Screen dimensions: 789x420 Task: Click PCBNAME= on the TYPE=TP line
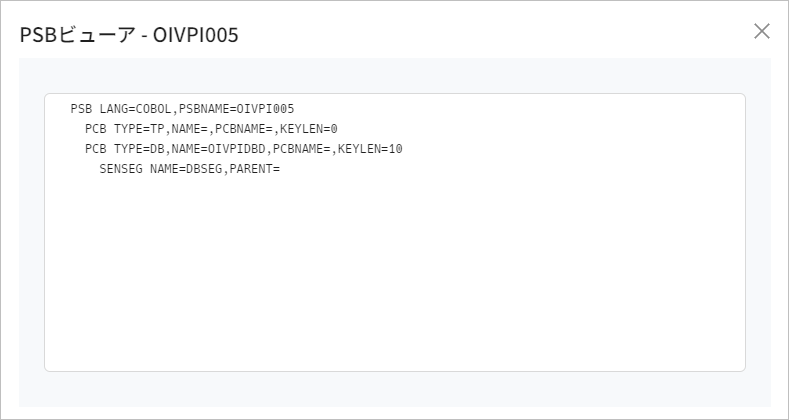coord(243,129)
